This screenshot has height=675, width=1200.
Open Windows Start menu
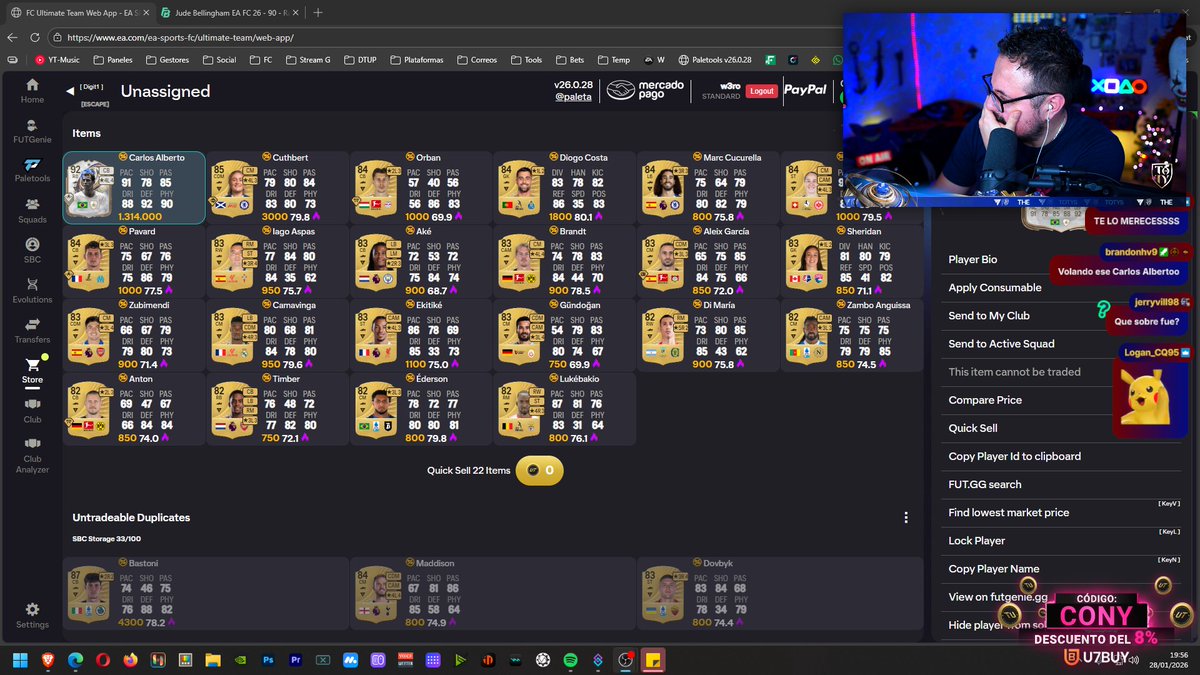click(x=20, y=660)
